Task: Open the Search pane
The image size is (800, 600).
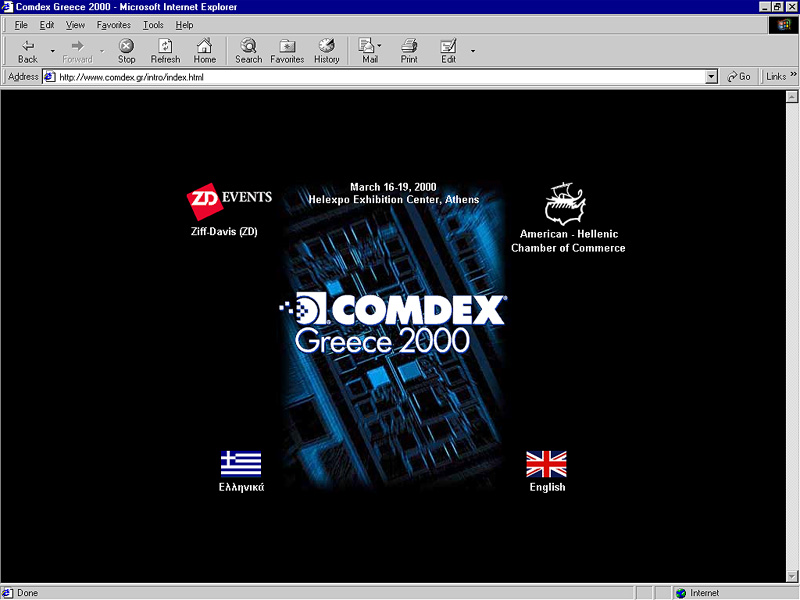Action: [248, 51]
